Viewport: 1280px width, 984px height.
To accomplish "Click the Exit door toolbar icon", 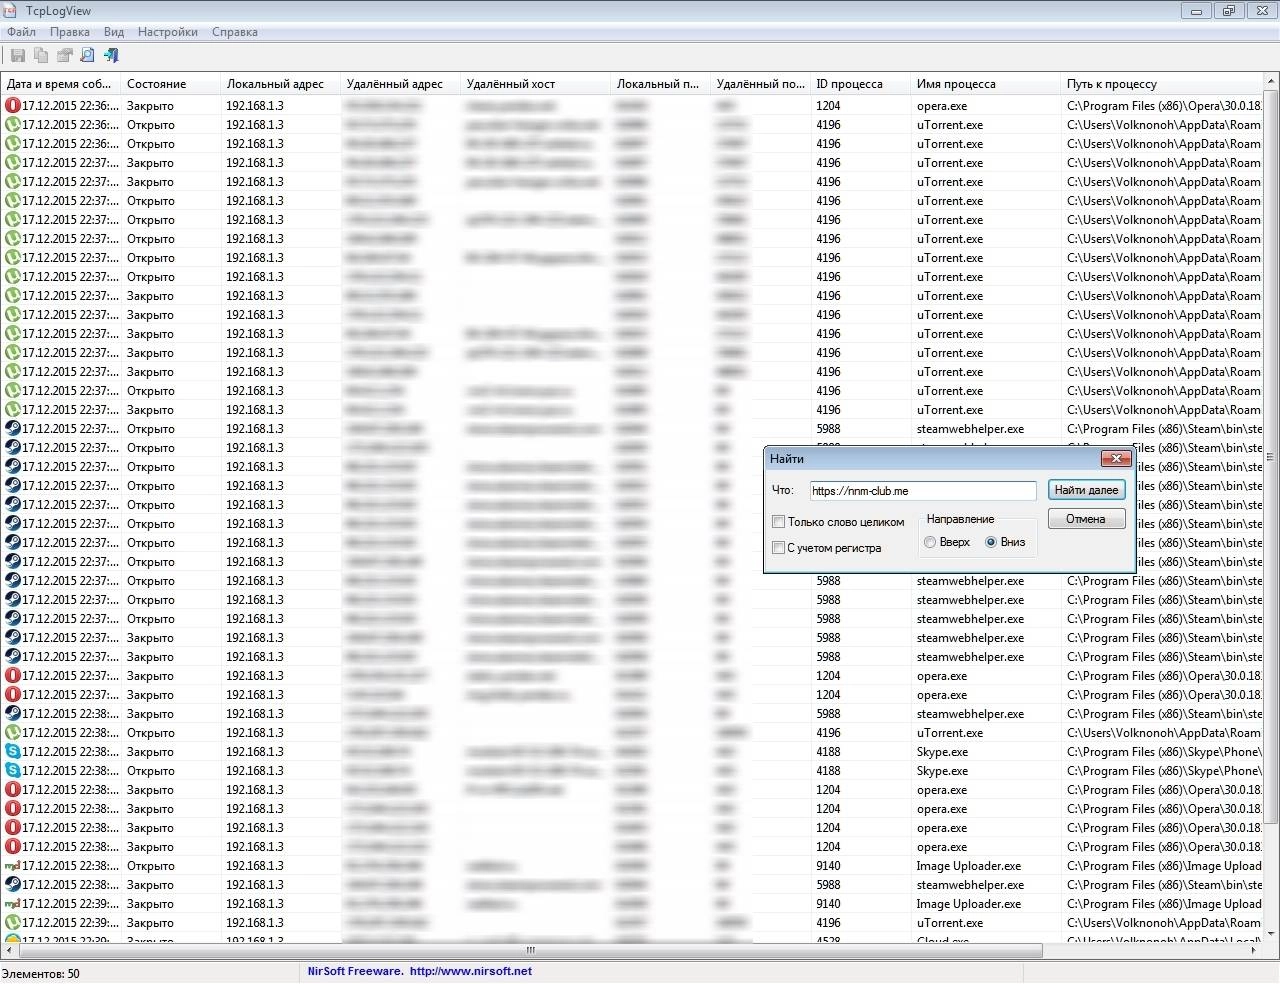I will click(x=111, y=56).
